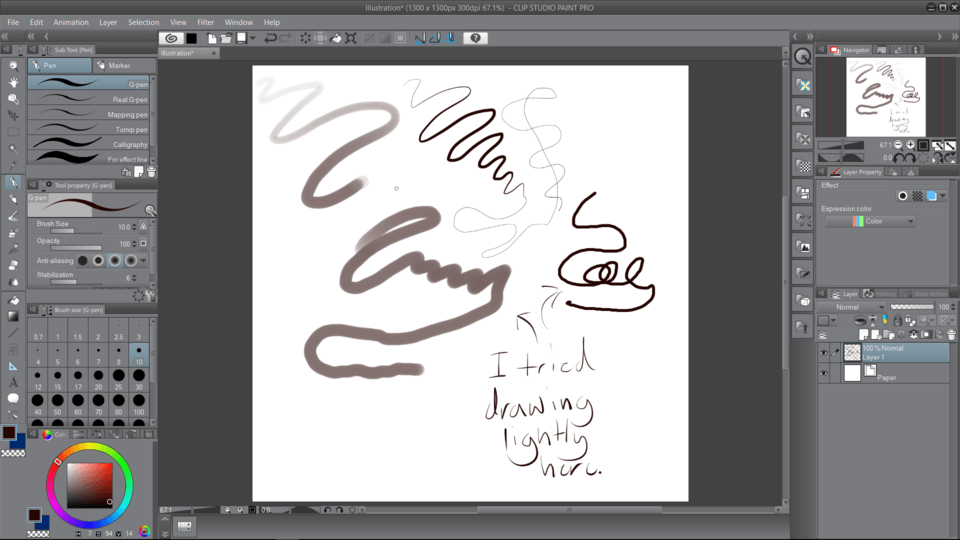This screenshot has width=960, height=540.
Task: Toggle Clip to Layer Below icon
Action: pyautogui.click(x=860, y=320)
